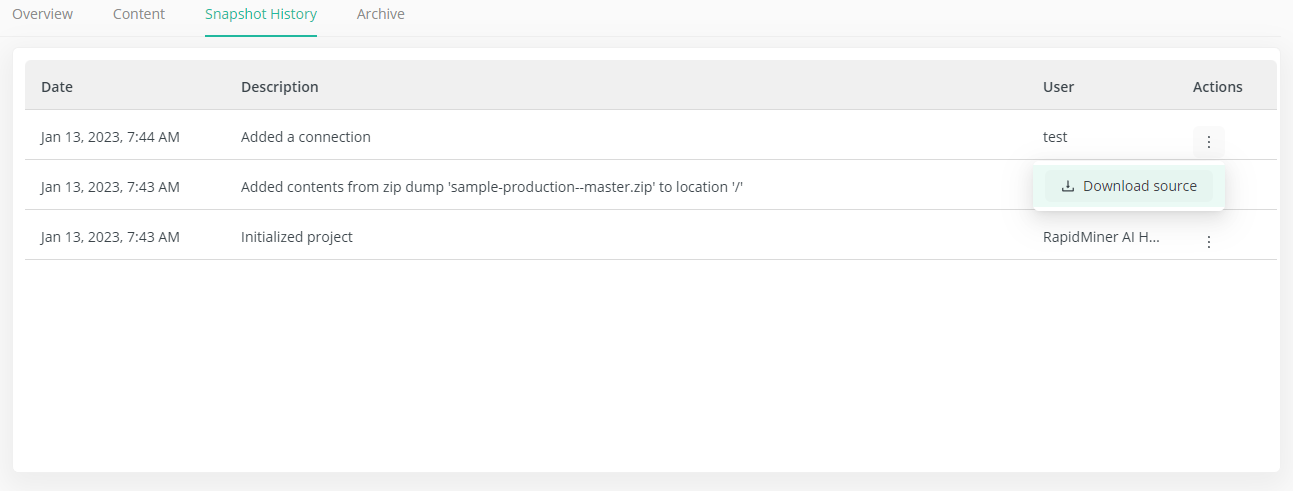Click the 'Jan 13, 2023, 7:44 AM' date
1293x491 pixels.
[x=110, y=137]
